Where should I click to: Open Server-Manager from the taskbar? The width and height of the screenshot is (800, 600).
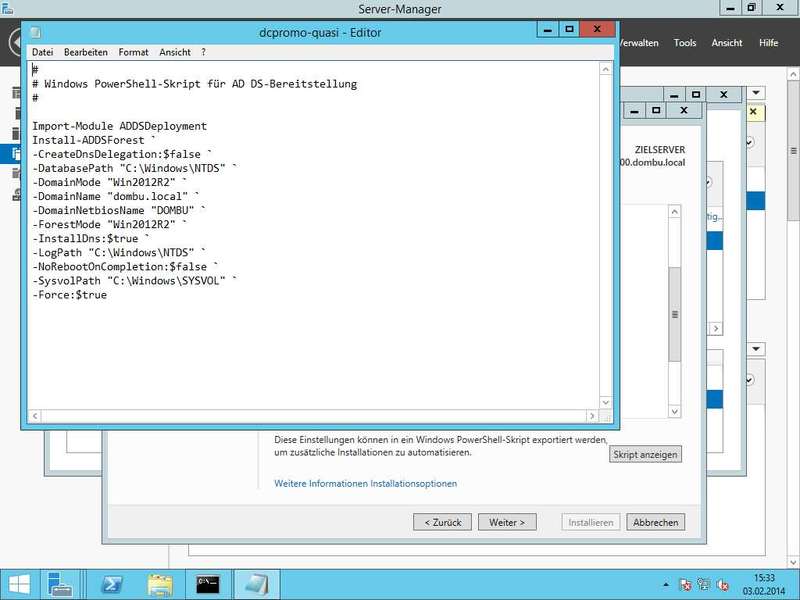(60, 585)
